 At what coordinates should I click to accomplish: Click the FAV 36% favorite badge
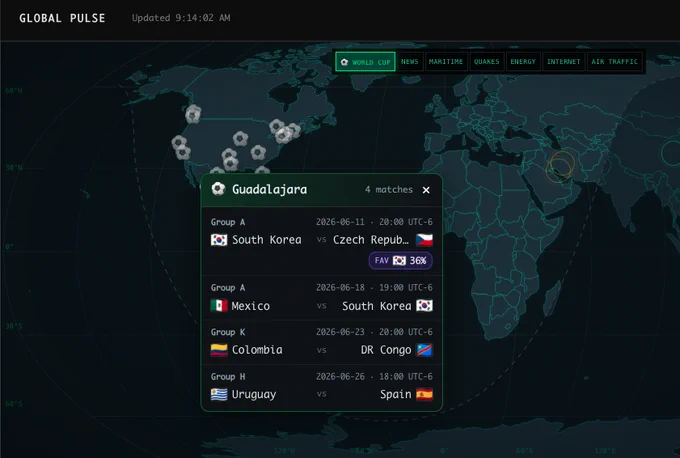(x=400, y=260)
